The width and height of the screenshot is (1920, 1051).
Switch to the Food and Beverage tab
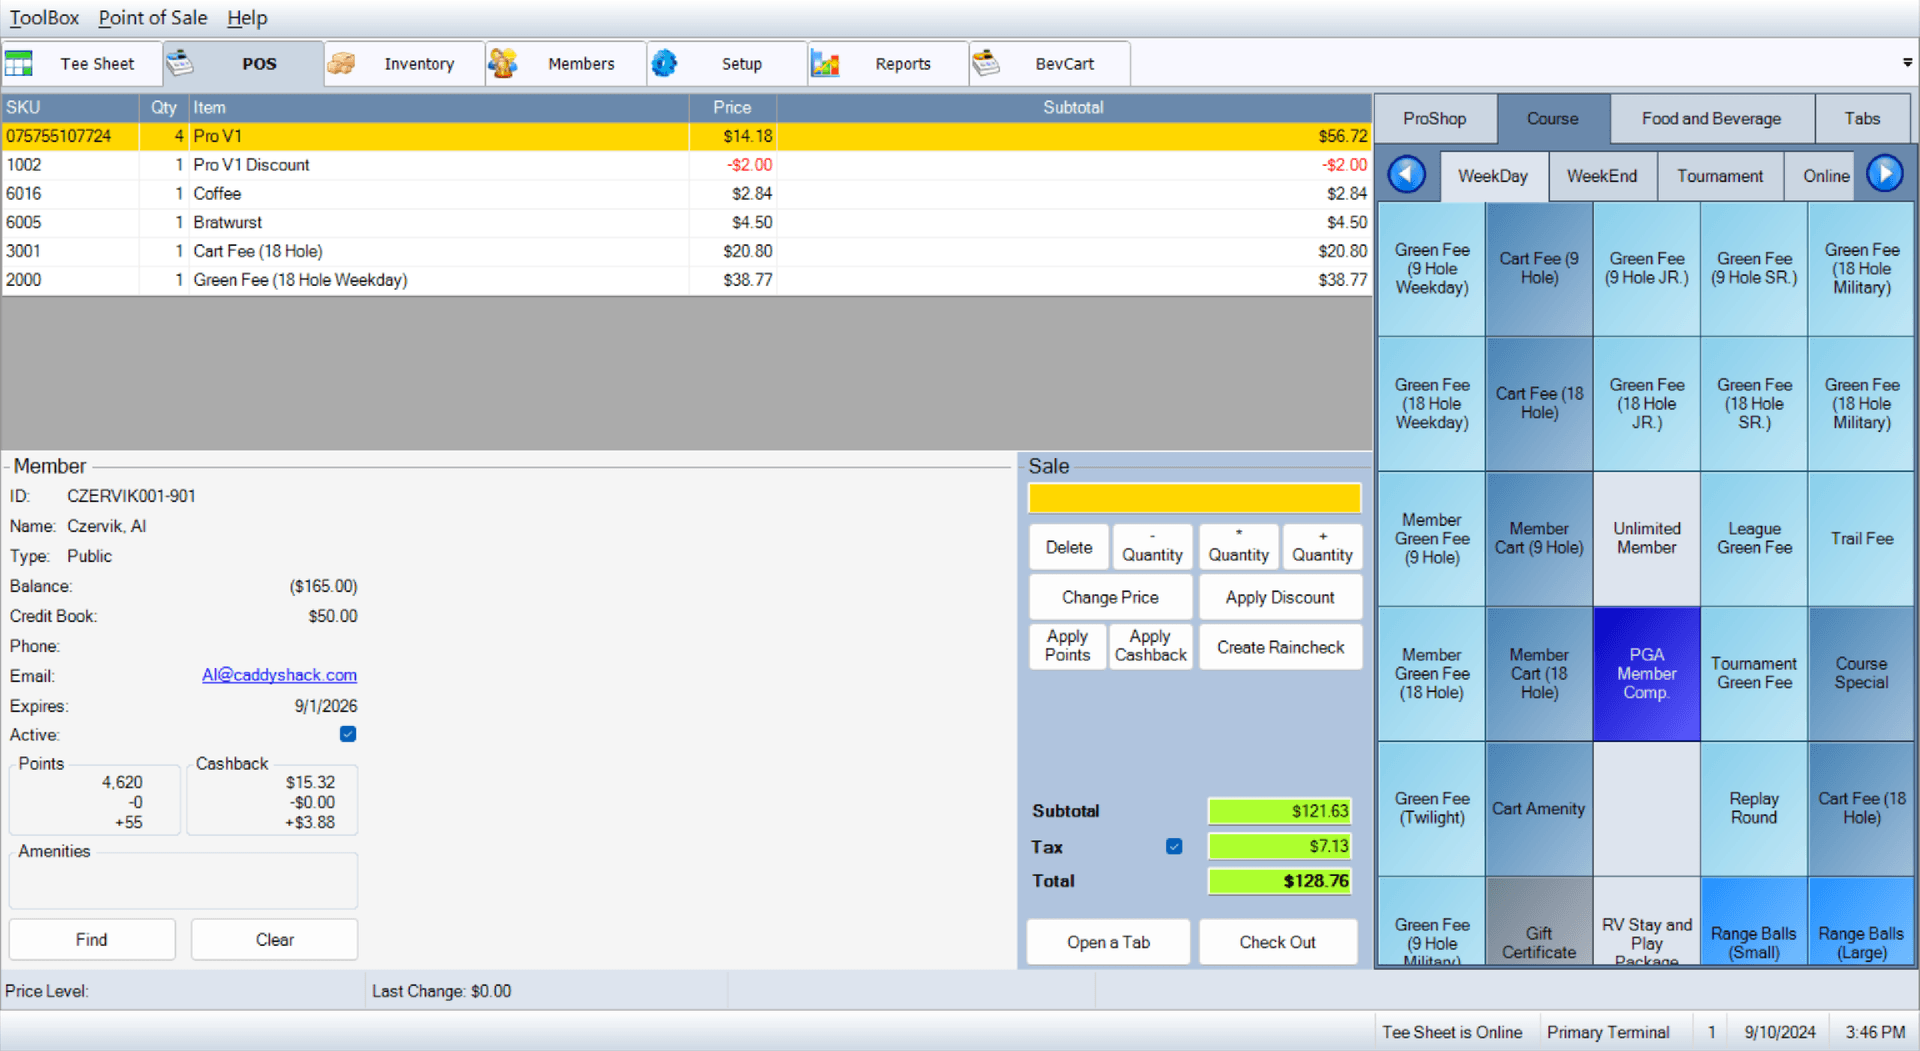[x=1711, y=119]
